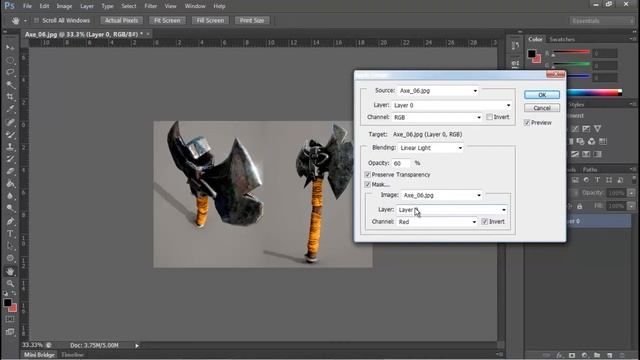The width and height of the screenshot is (640, 360).
Task: Click Cancel in Apply Image dialog
Action: (542, 108)
